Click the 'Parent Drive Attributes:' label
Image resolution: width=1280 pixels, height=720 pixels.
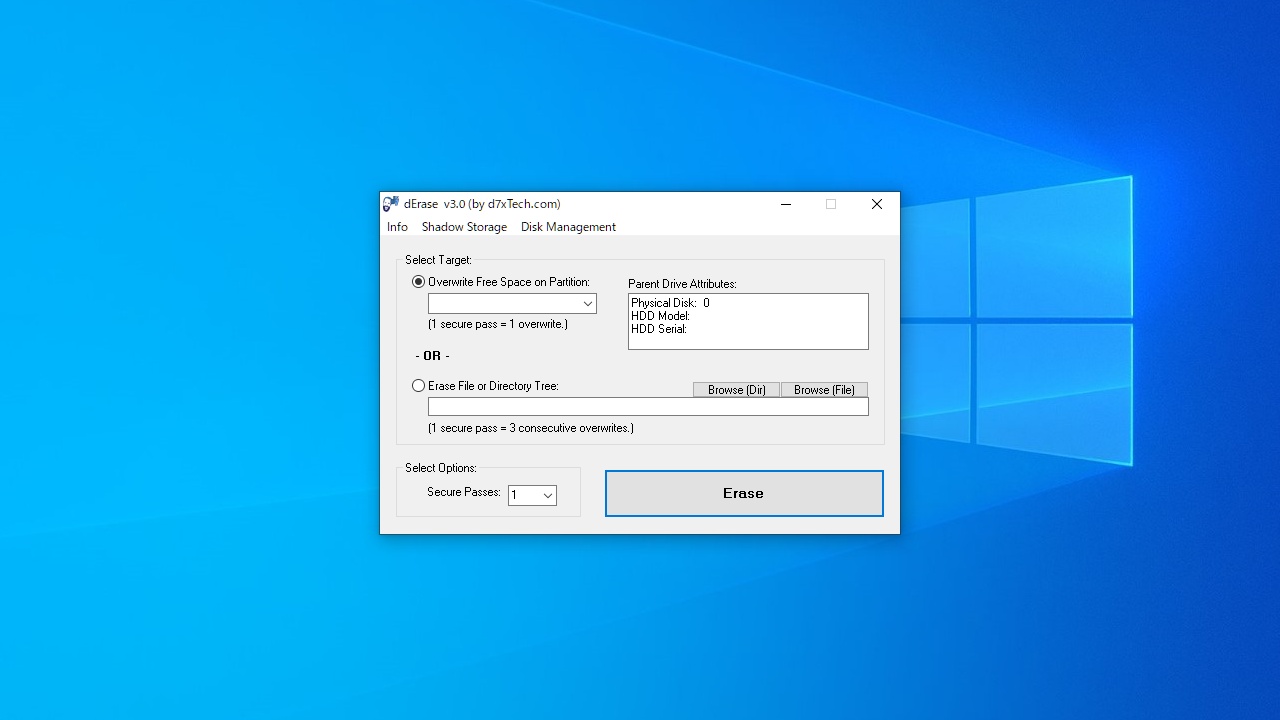[682, 284]
